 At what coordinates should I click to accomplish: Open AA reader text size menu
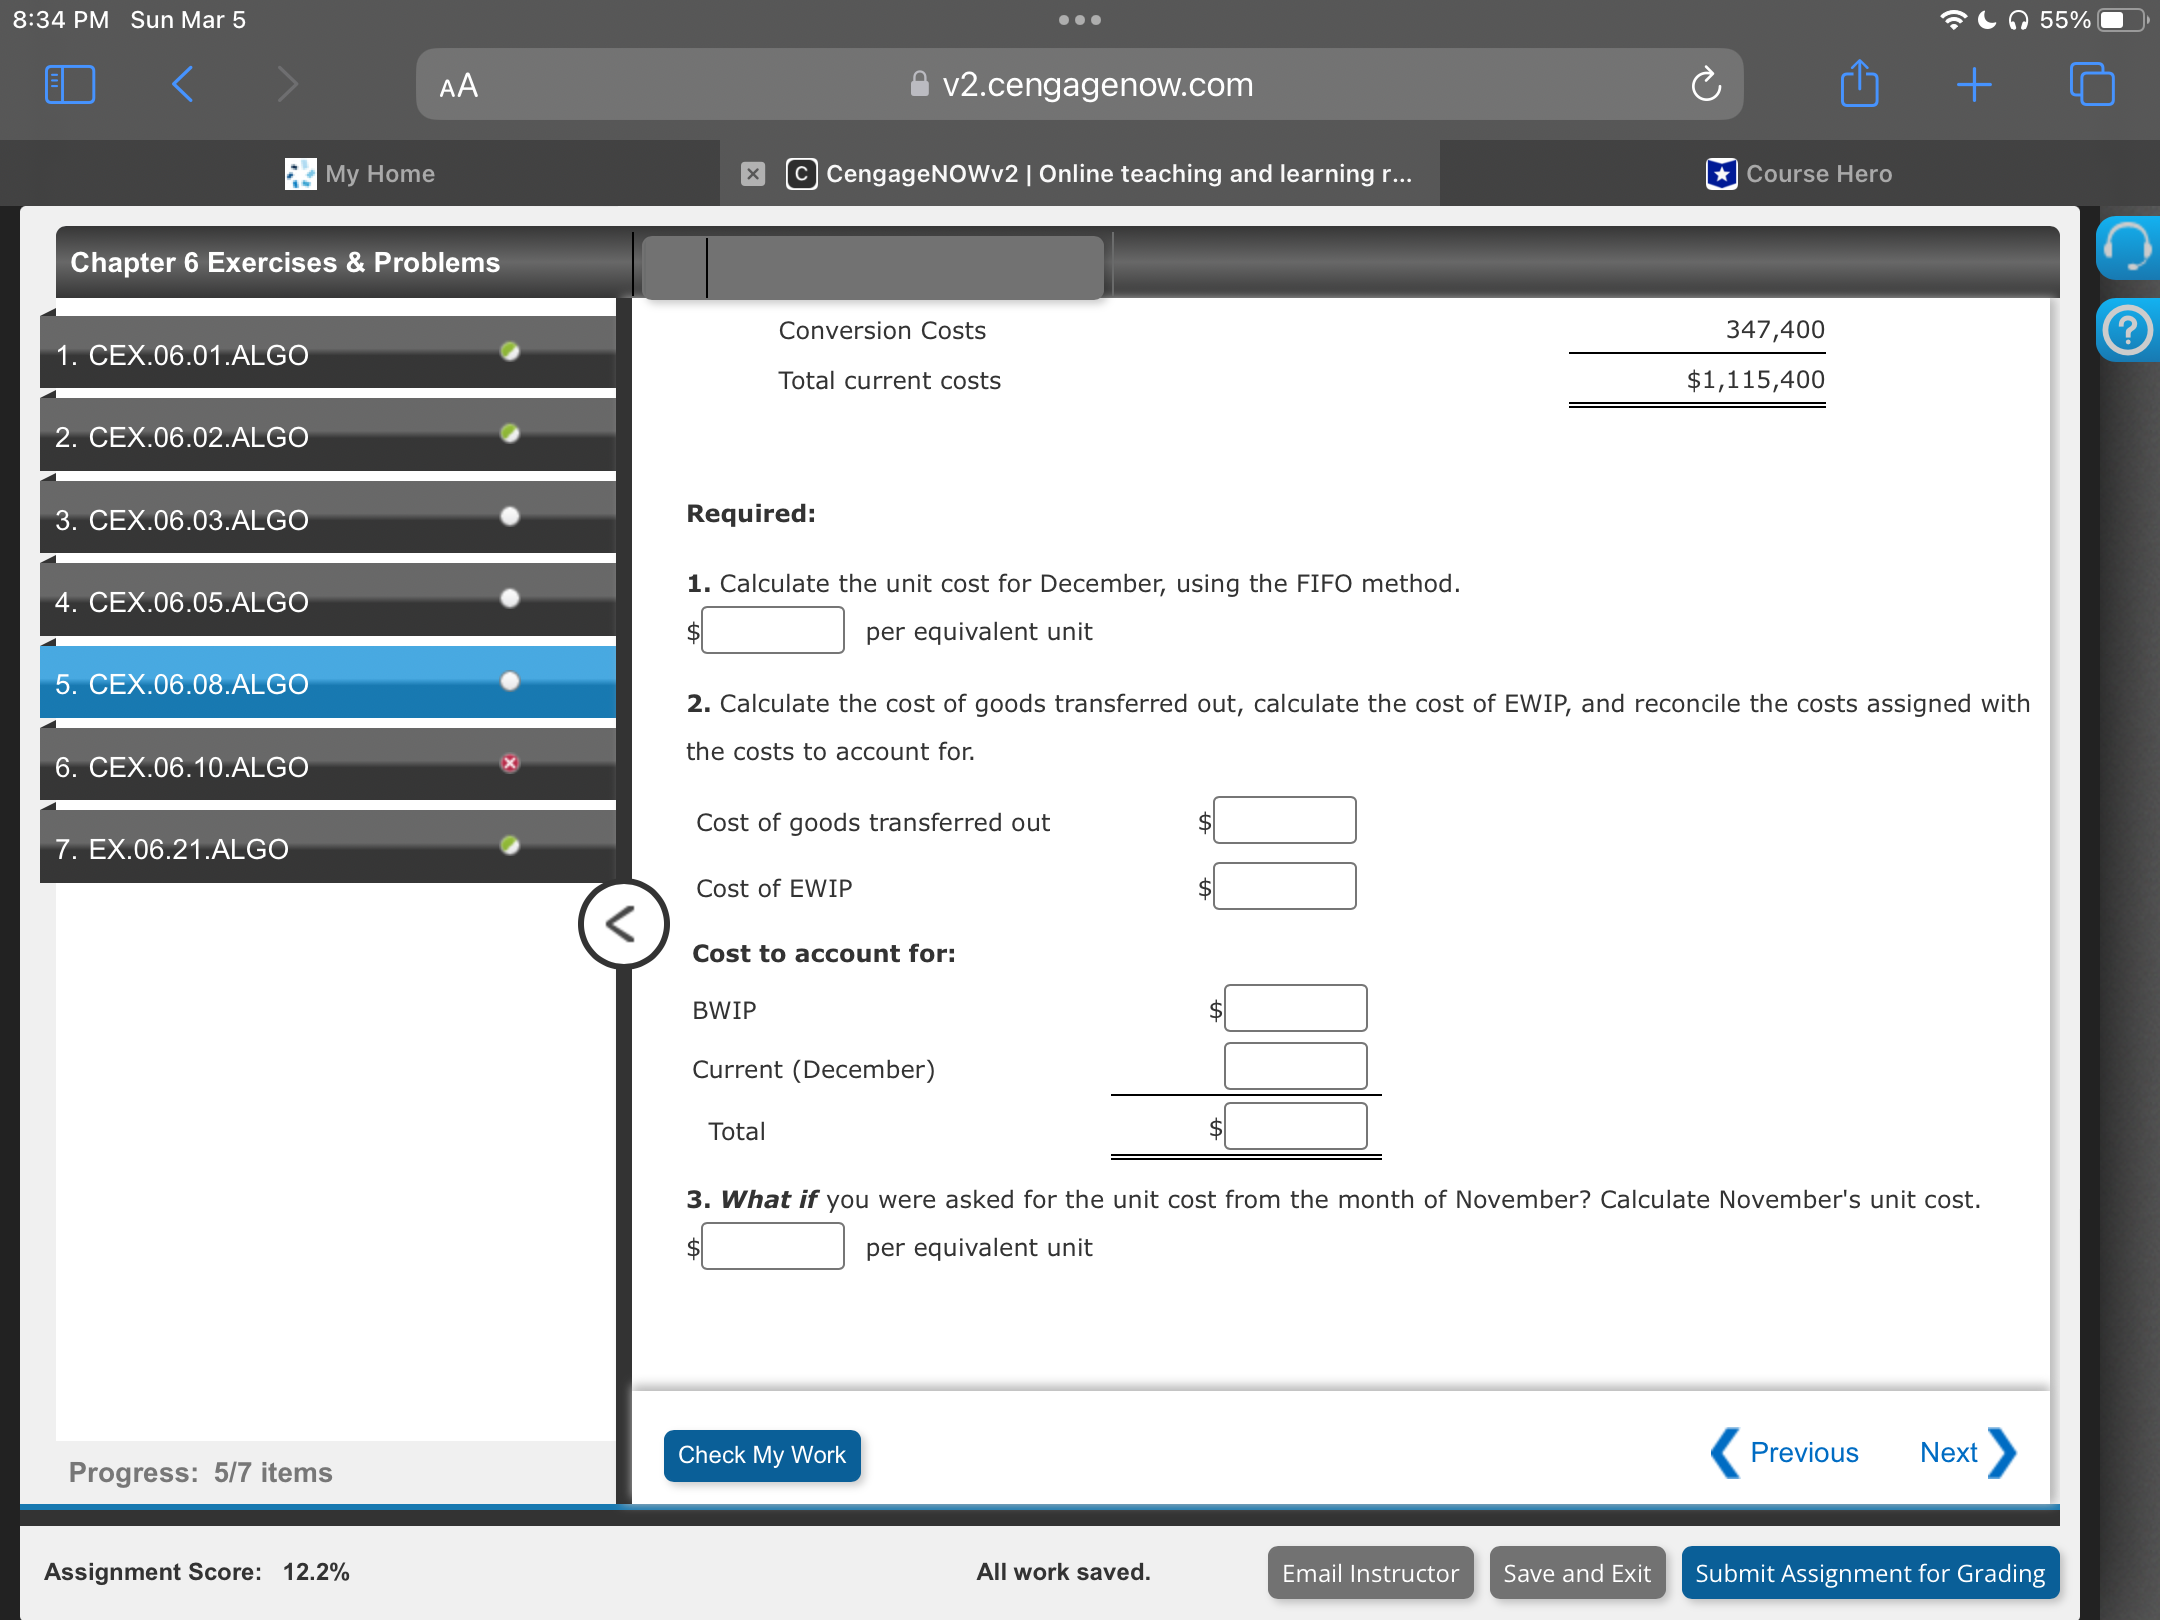pyautogui.click(x=459, y=86)
